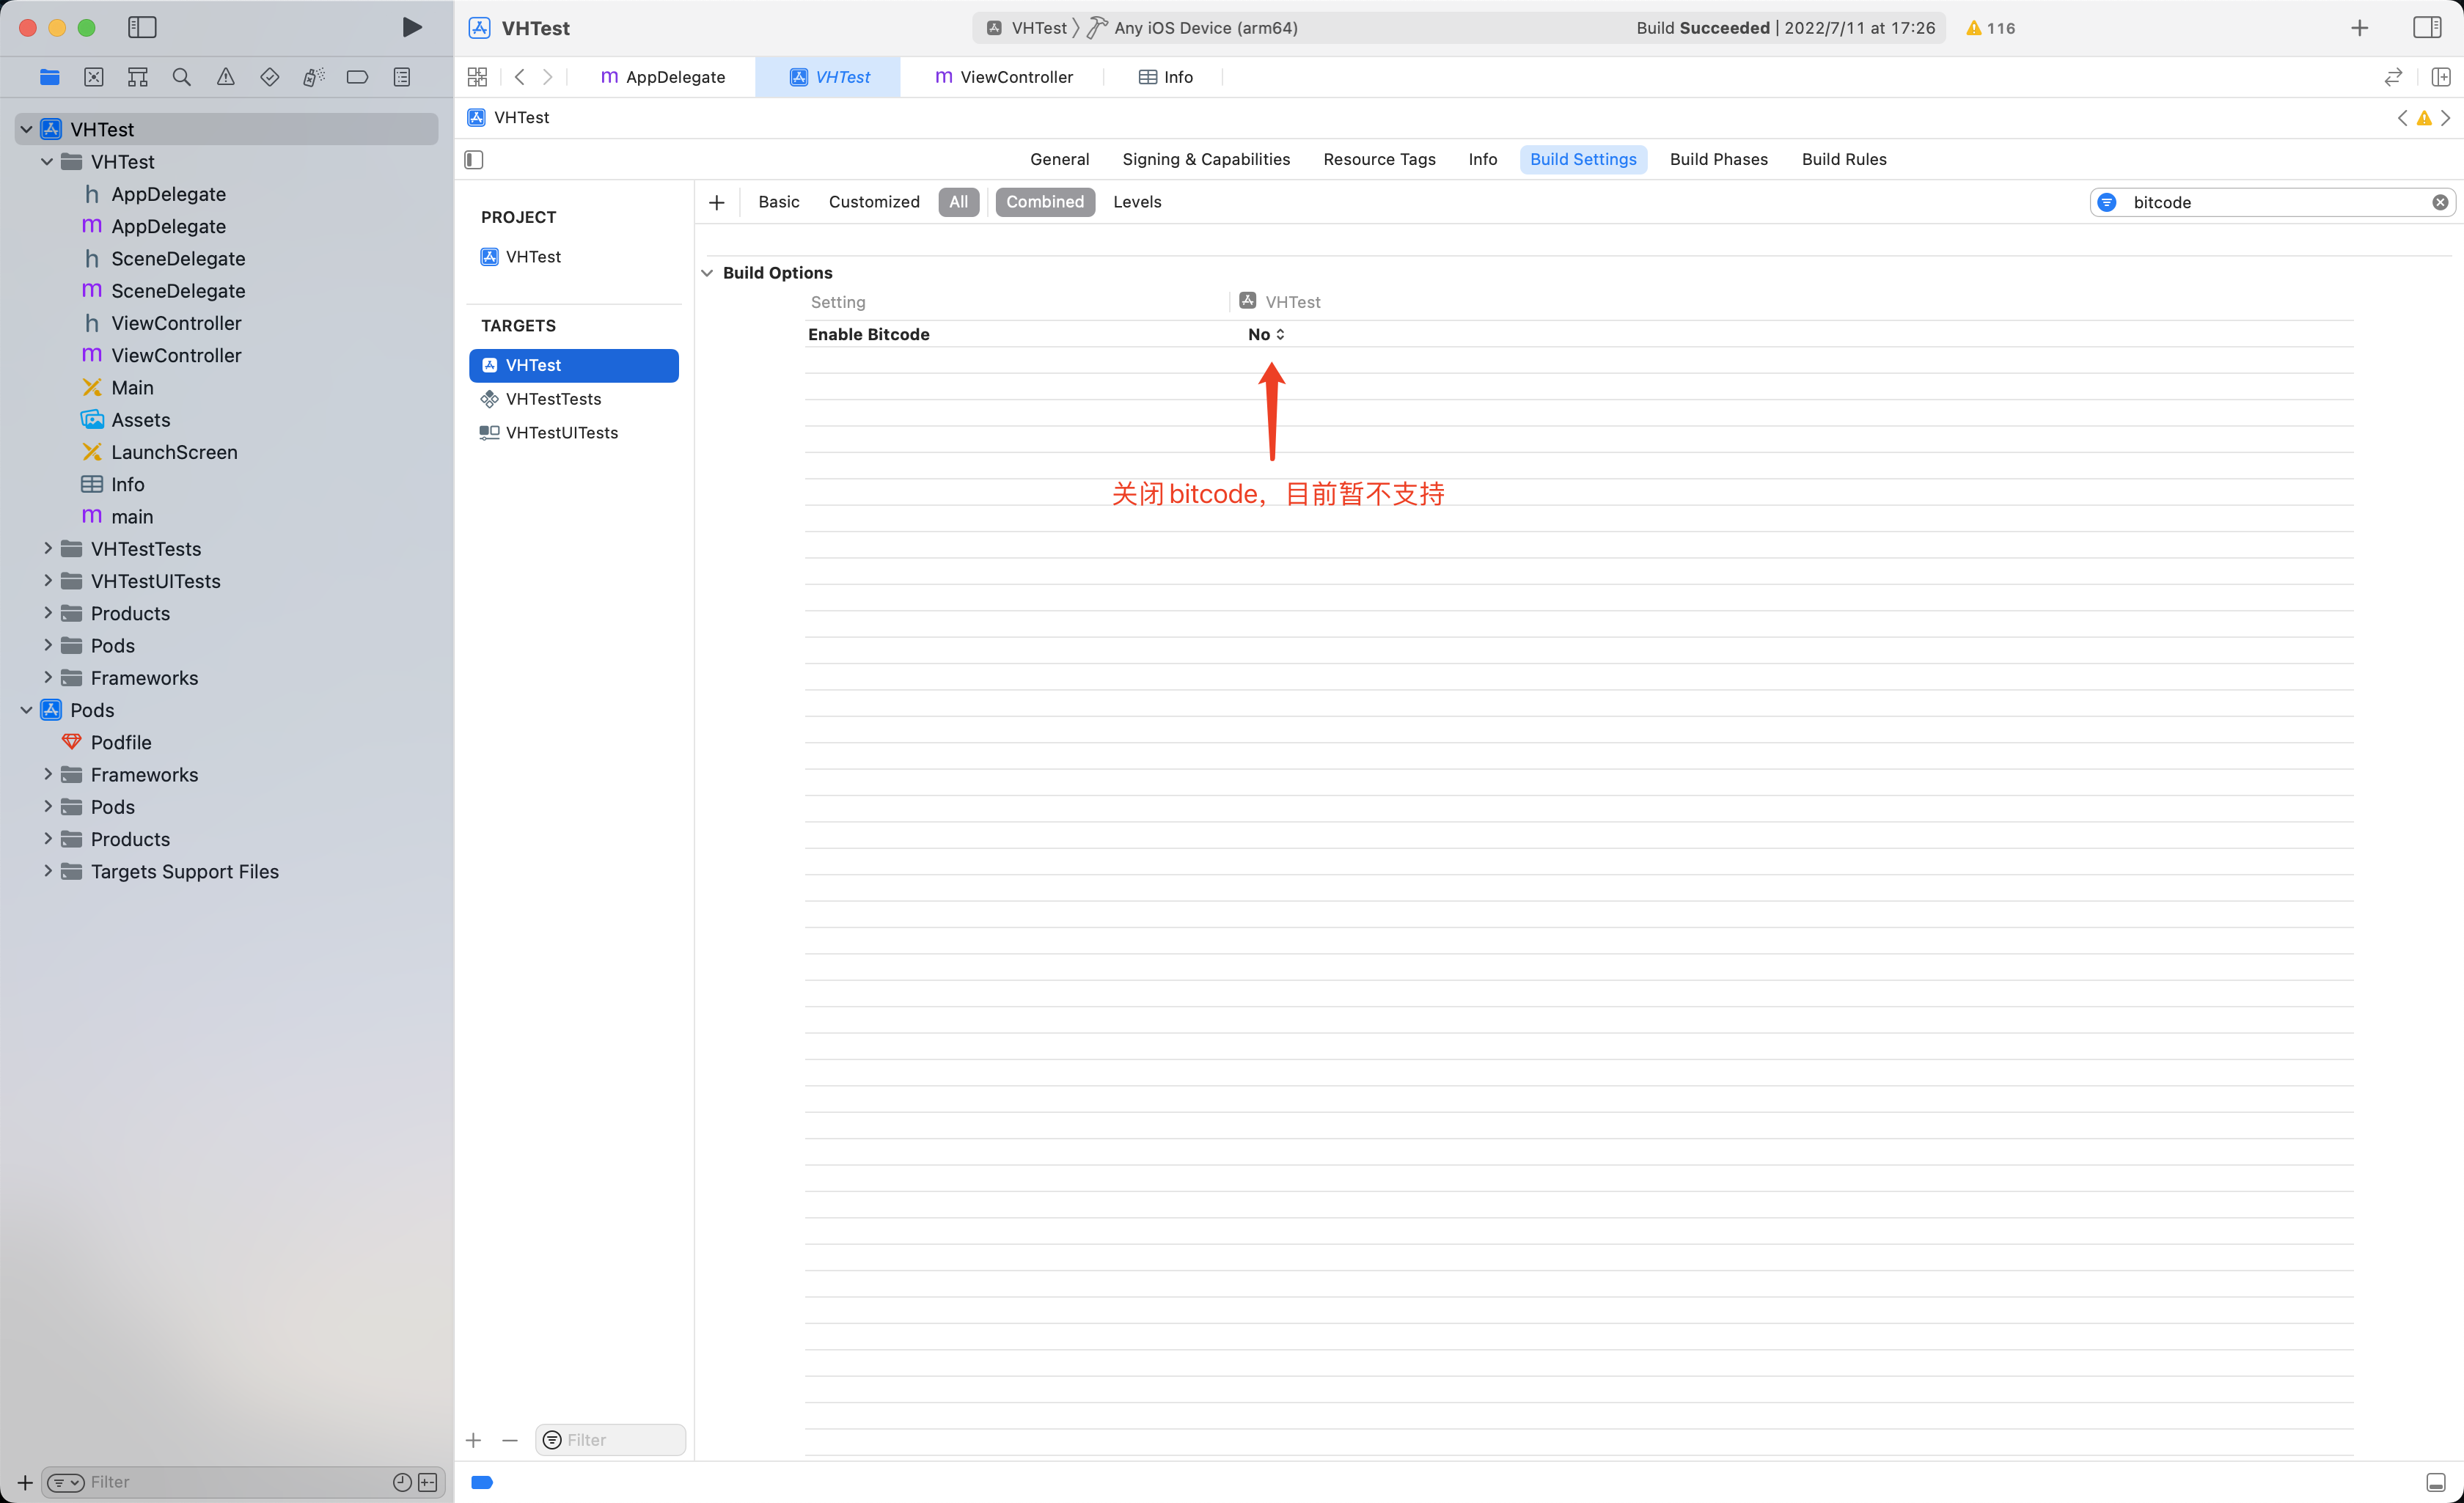Expand Targets Support Files folder
2464x1503 pixels.
(47, 871)
